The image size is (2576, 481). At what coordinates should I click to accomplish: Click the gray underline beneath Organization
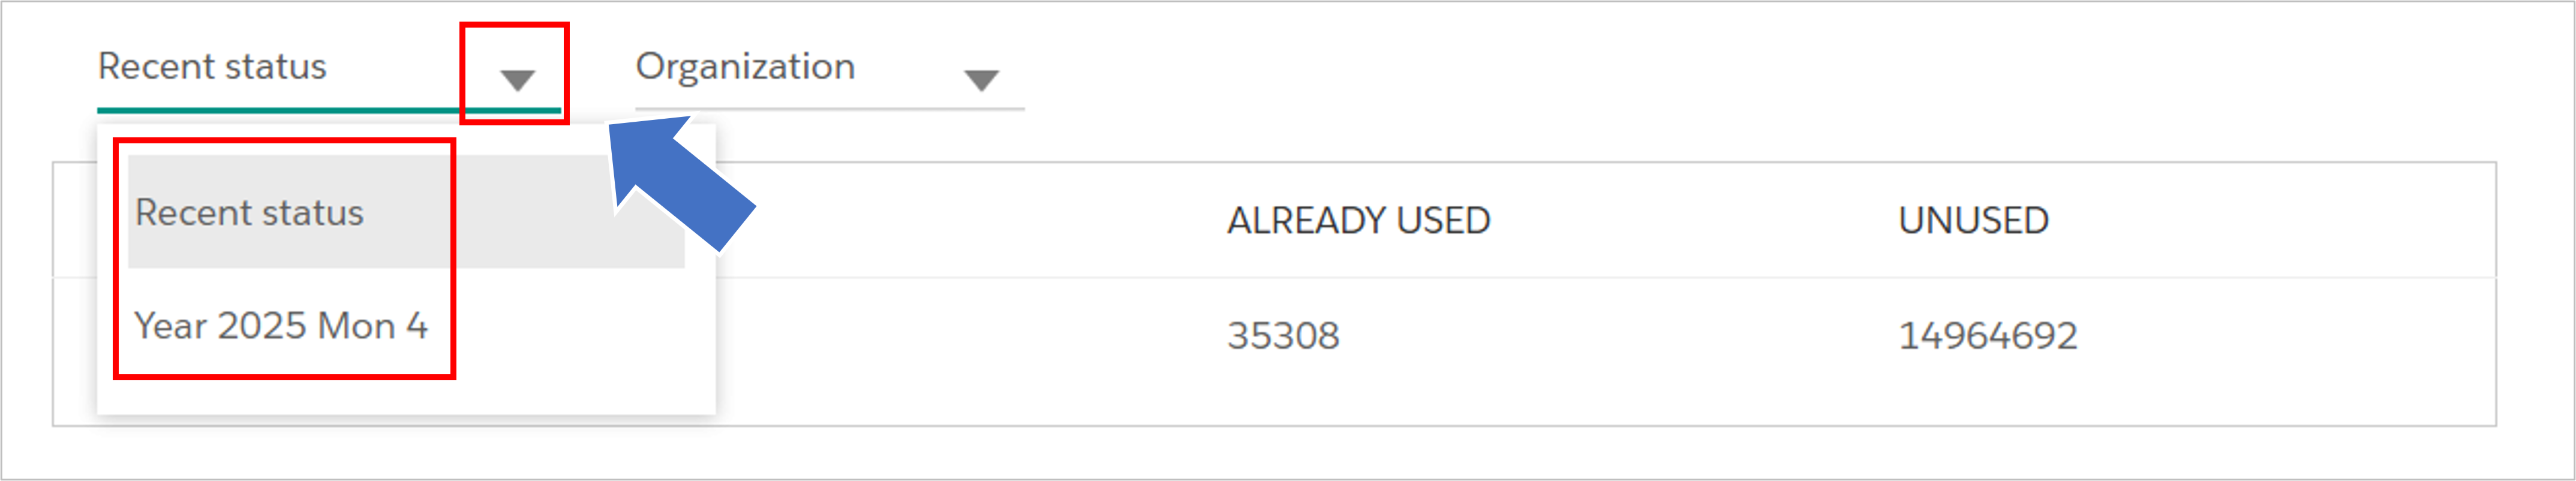(x=829, y=108)
